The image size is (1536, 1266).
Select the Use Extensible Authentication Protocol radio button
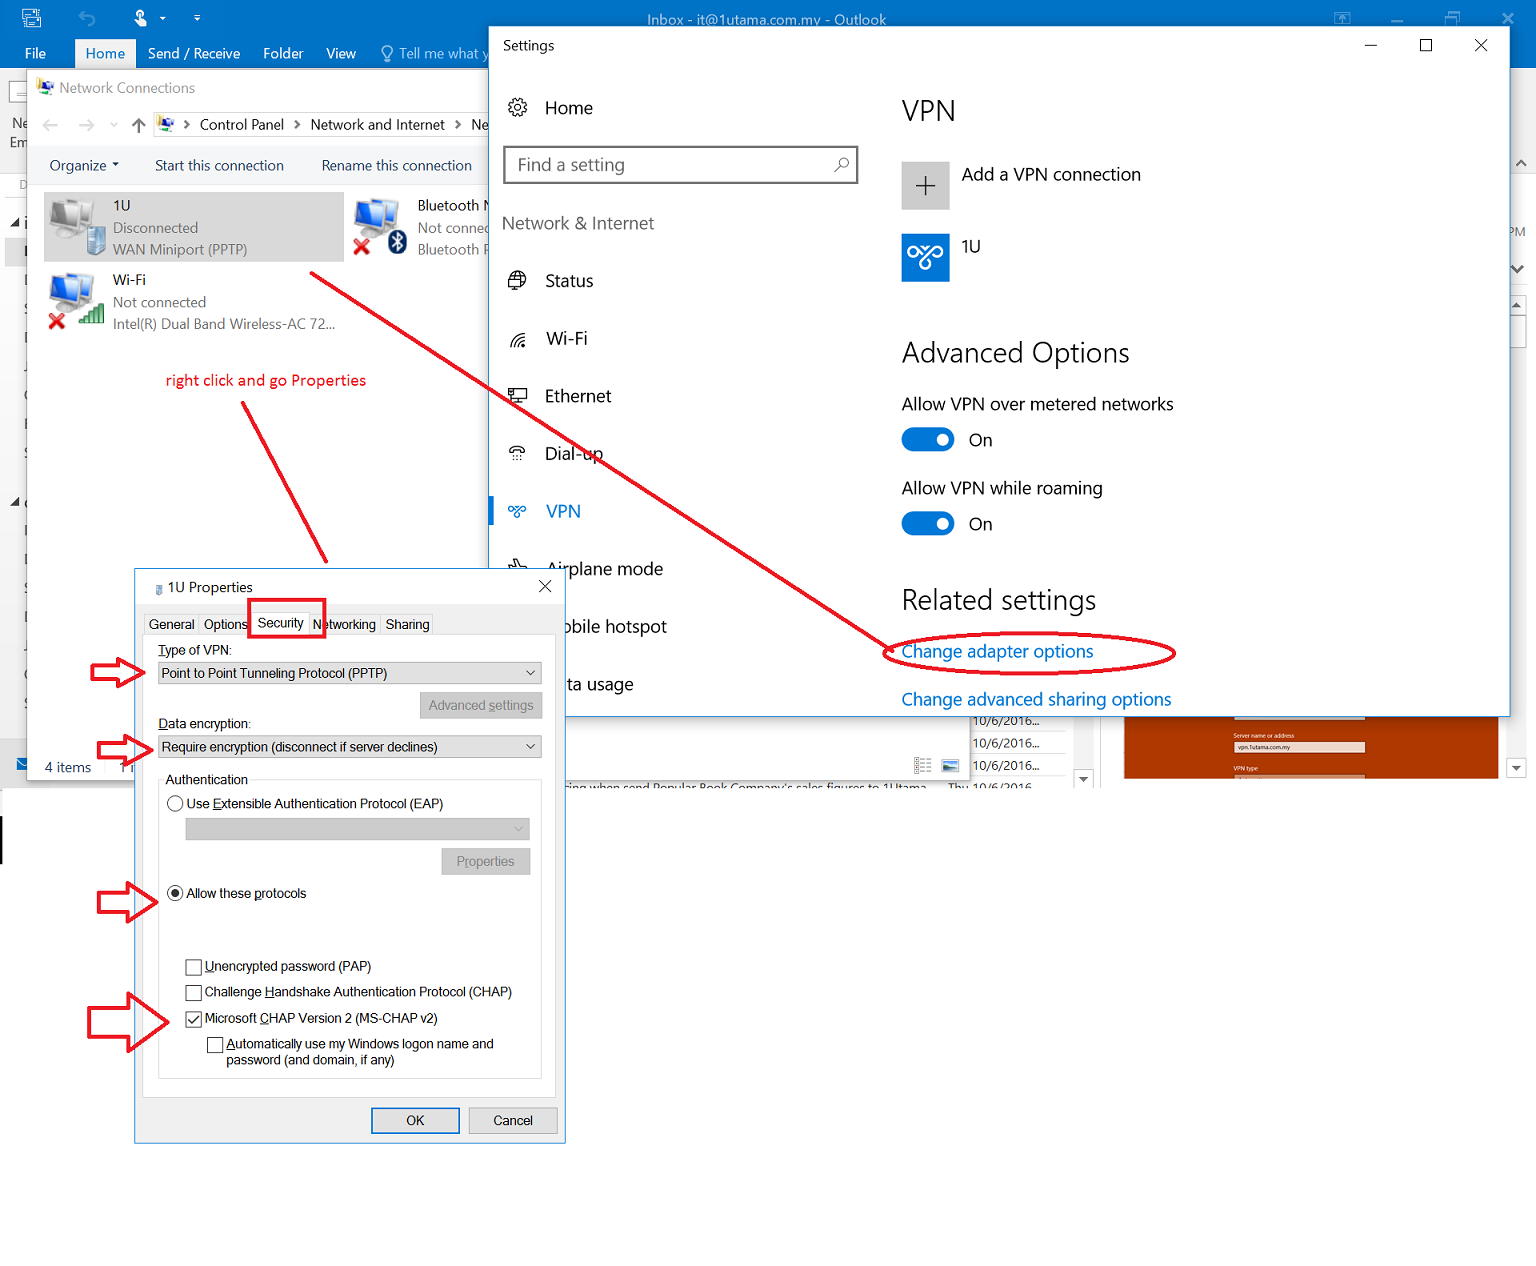point(175,804)
